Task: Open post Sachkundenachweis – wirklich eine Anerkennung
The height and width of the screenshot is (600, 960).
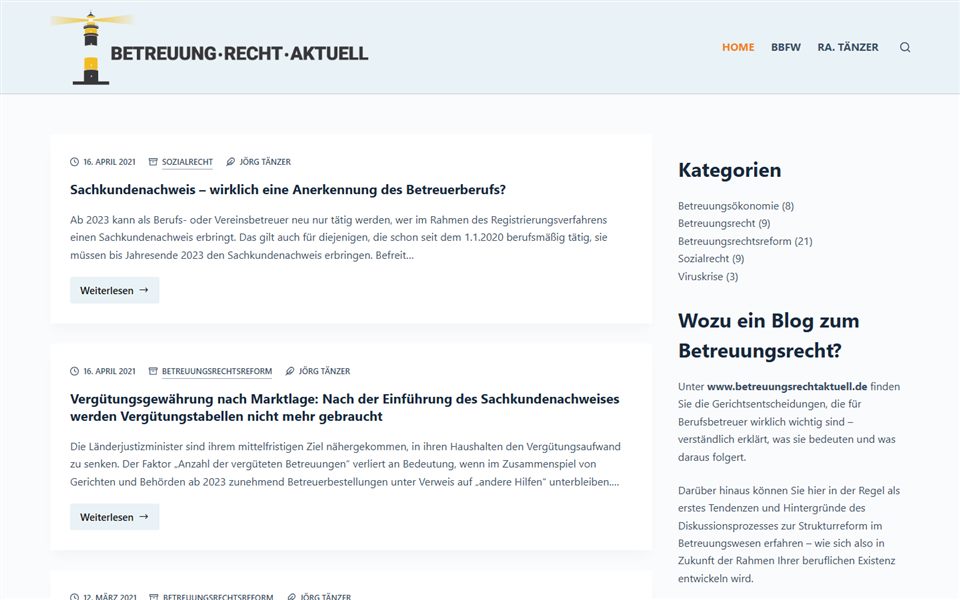Action: pyautogui.click(x=288, y=190)
